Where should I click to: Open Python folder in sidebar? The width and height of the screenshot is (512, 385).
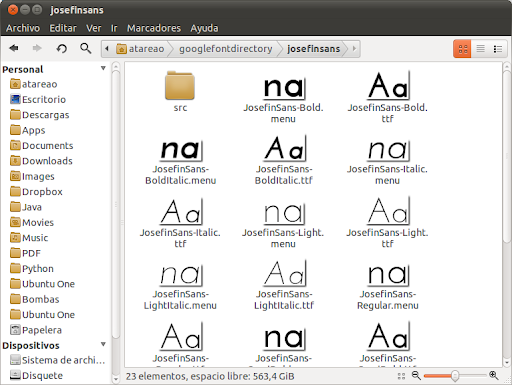32,268
